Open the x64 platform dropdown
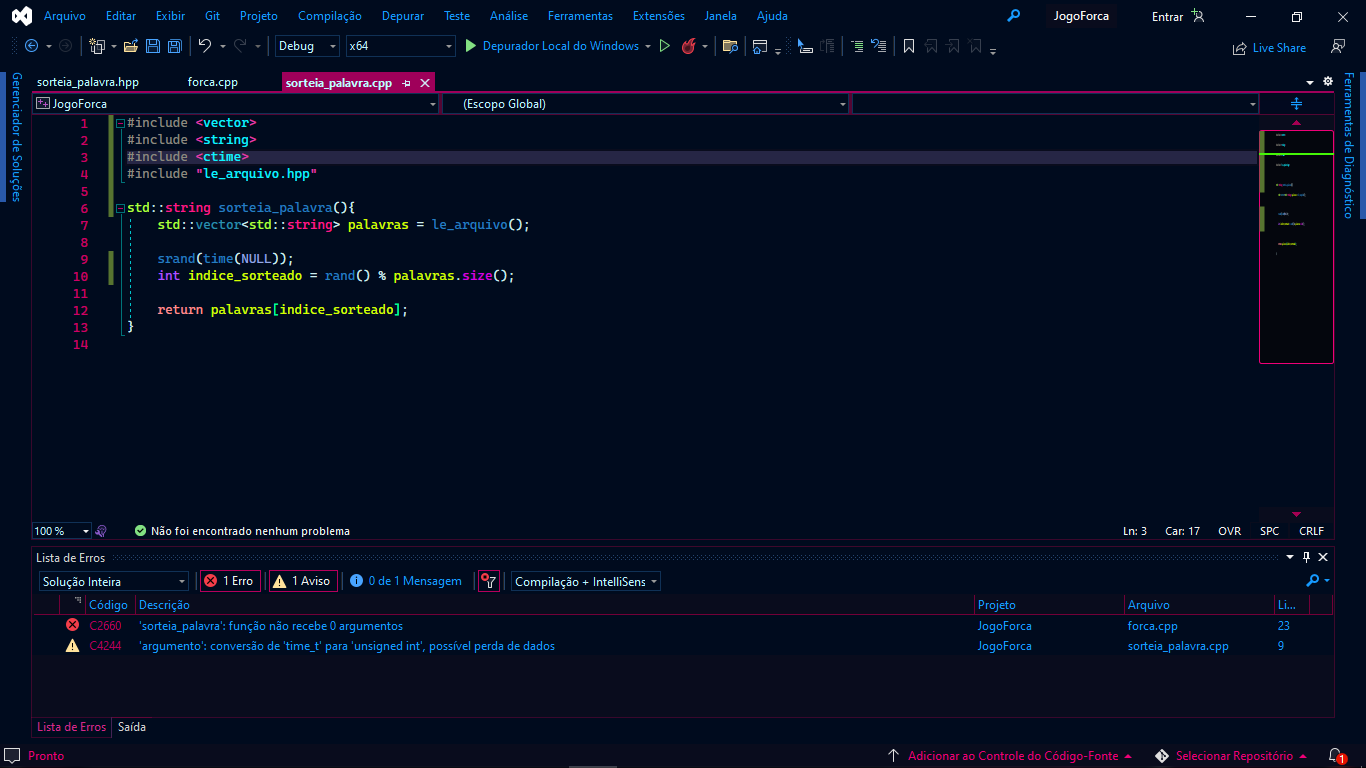Viewport: 1366px width, 768px height. coord(400,46)
